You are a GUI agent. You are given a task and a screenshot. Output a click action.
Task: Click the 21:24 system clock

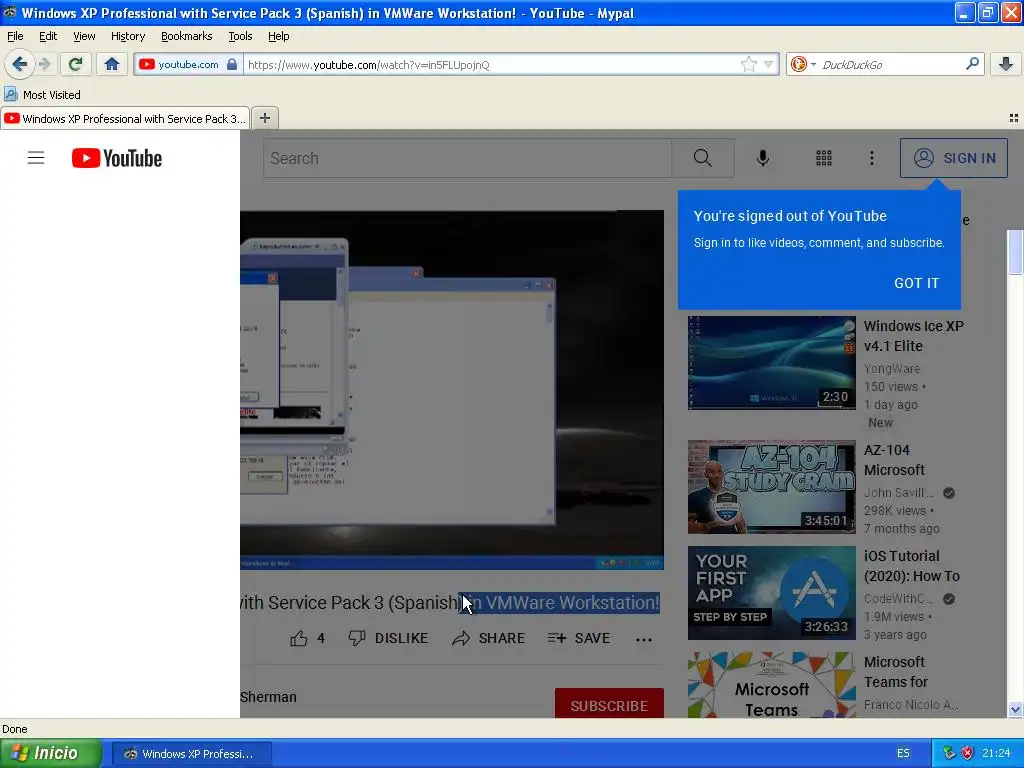click(x=996, y=753)
